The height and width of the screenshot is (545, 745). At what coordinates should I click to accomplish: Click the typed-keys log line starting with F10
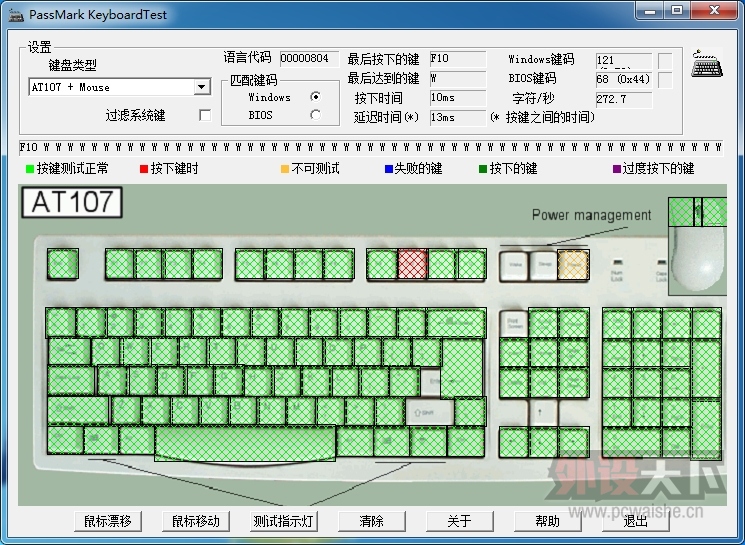[x=371, y=148]
